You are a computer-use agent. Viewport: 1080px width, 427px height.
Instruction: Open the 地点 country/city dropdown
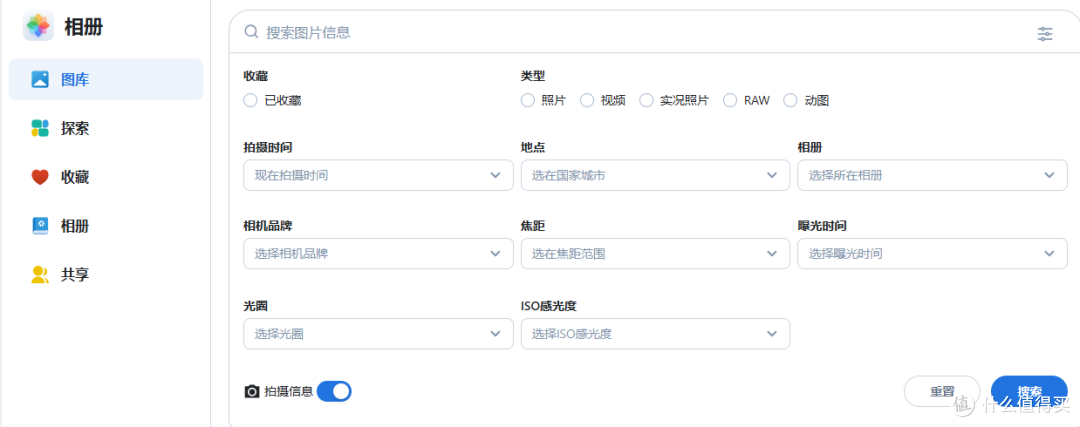click(655, 175)
